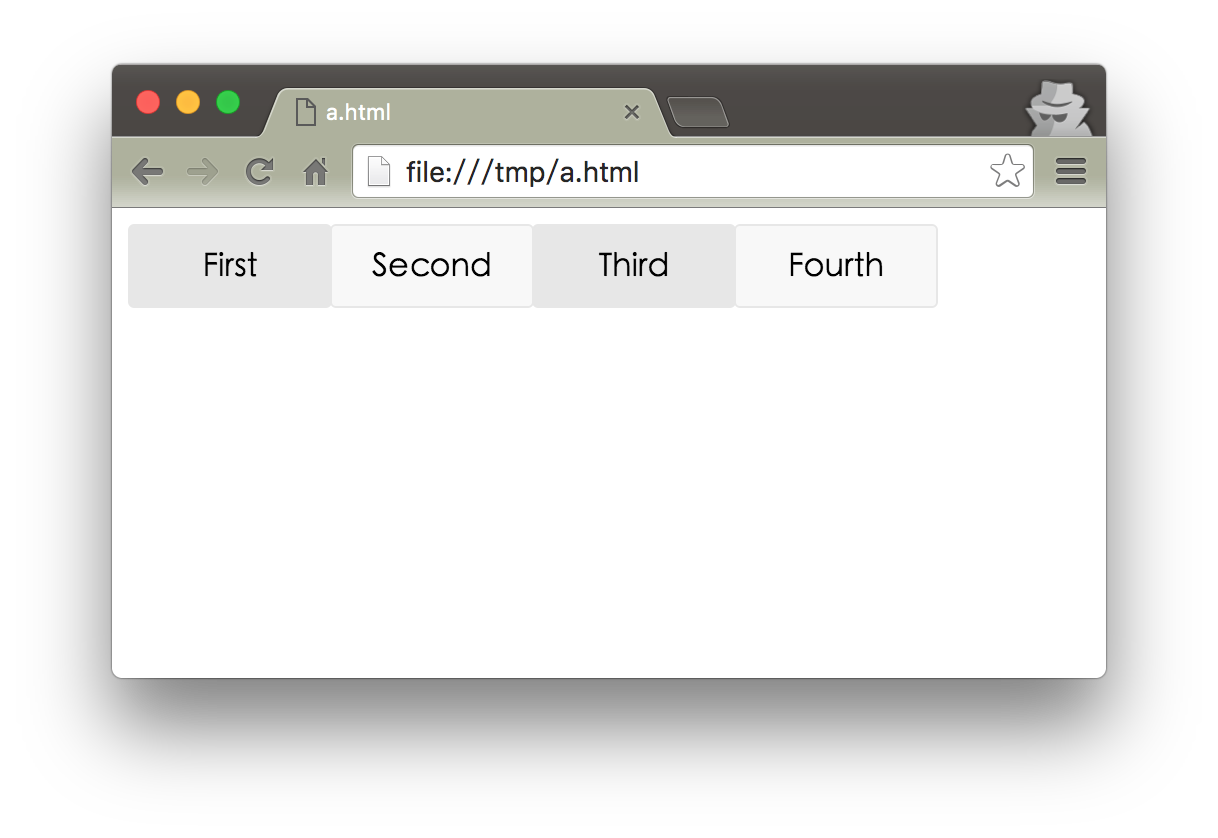
Task: Close the window with the red button
Action: [148, 102]
